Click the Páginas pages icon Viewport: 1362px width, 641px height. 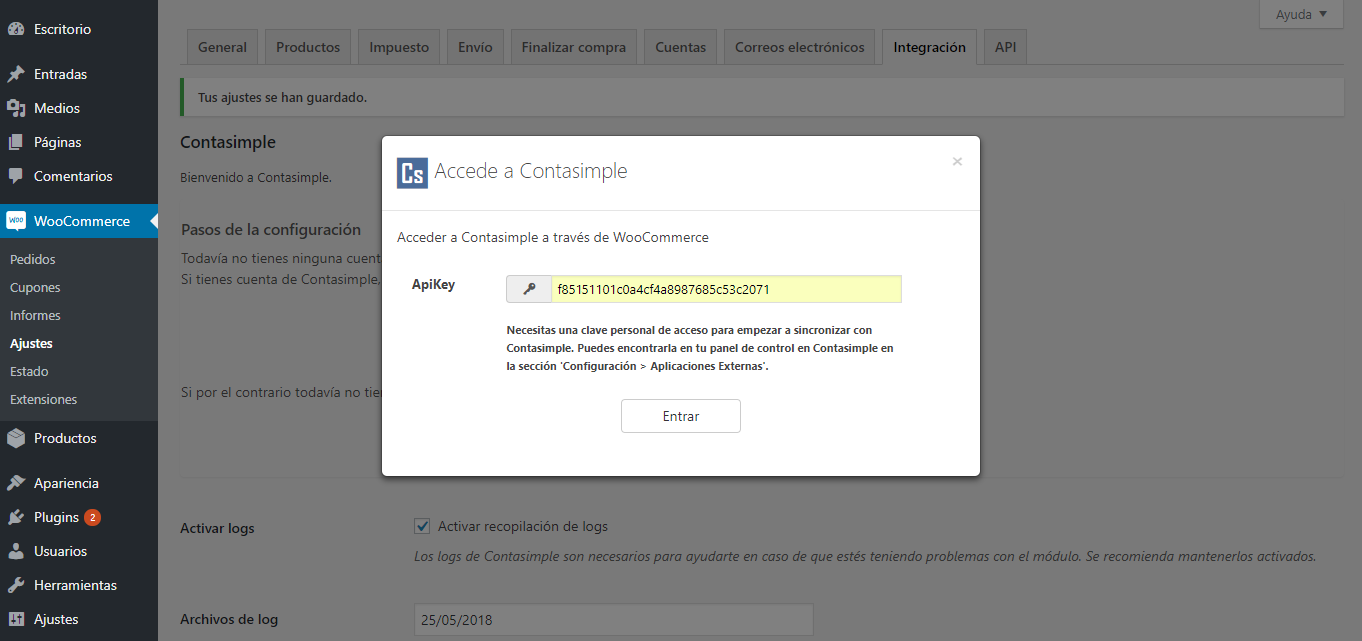(16, 142)
